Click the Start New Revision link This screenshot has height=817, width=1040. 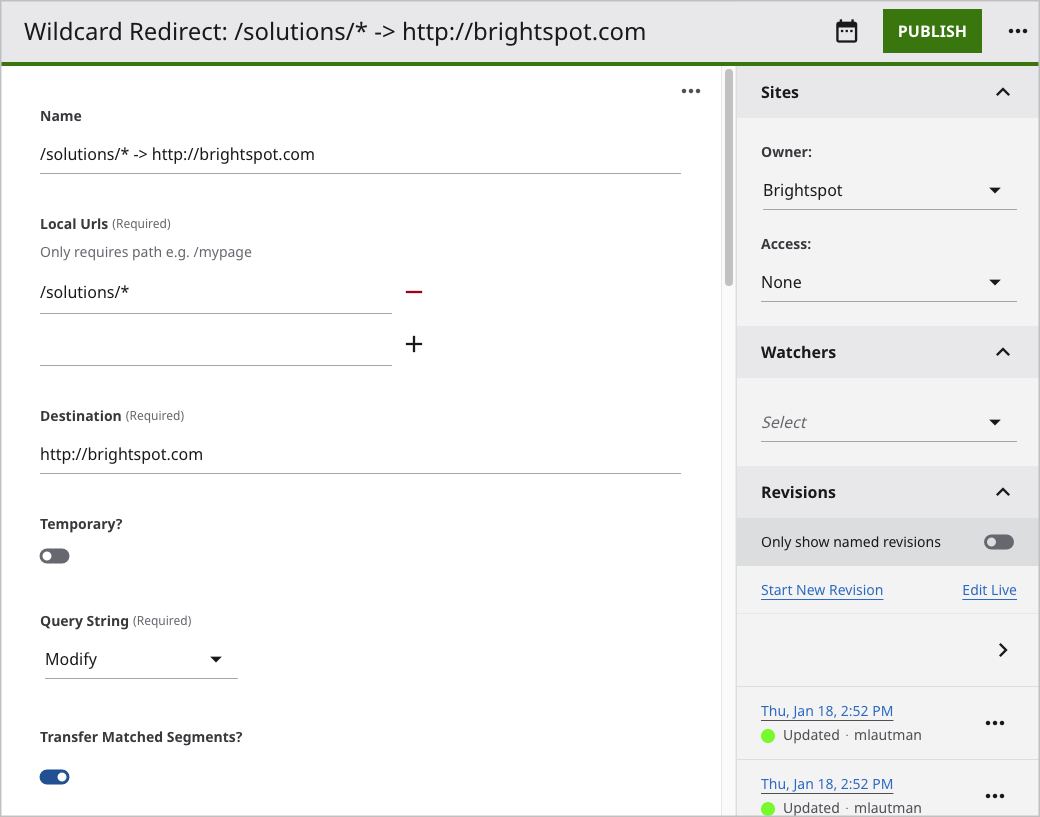[822, 590]
